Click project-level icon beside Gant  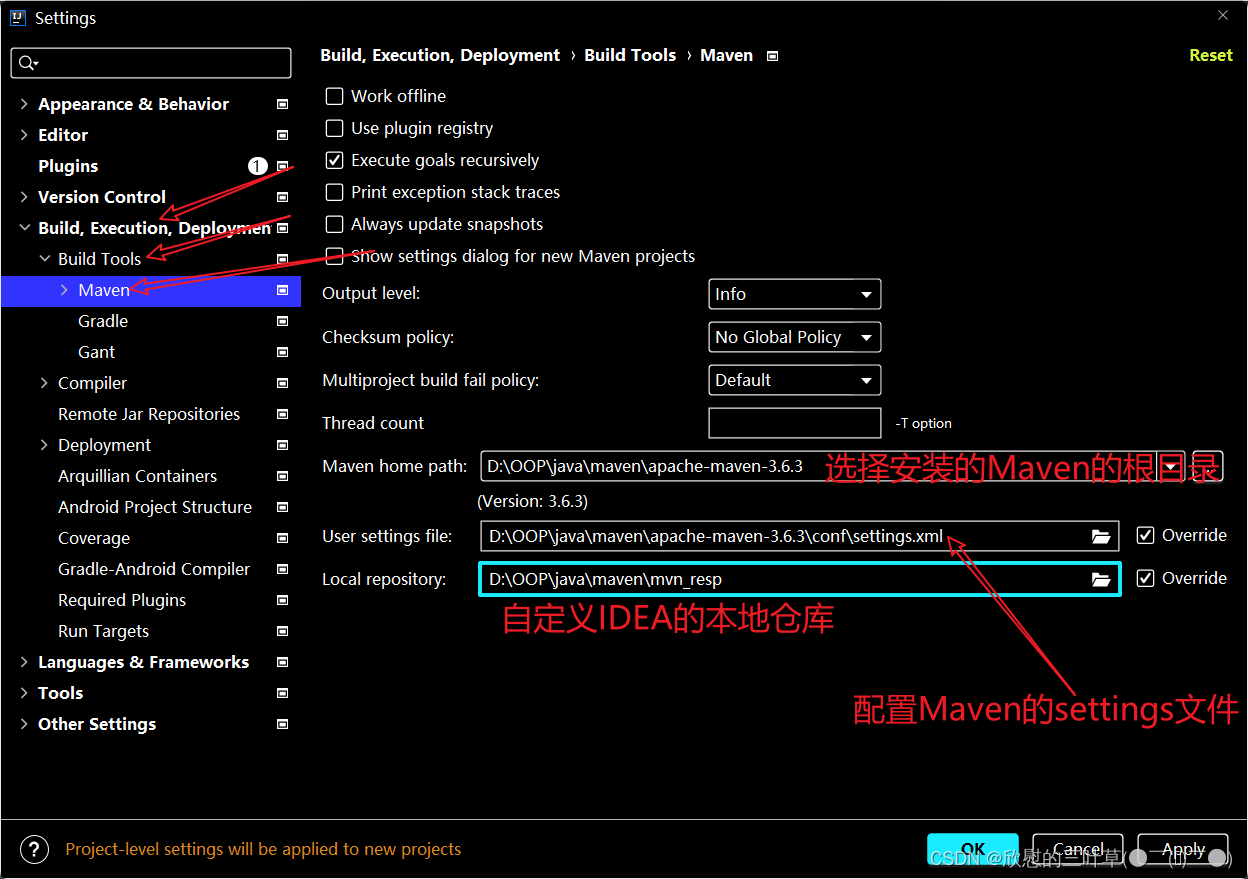[283, 352]
